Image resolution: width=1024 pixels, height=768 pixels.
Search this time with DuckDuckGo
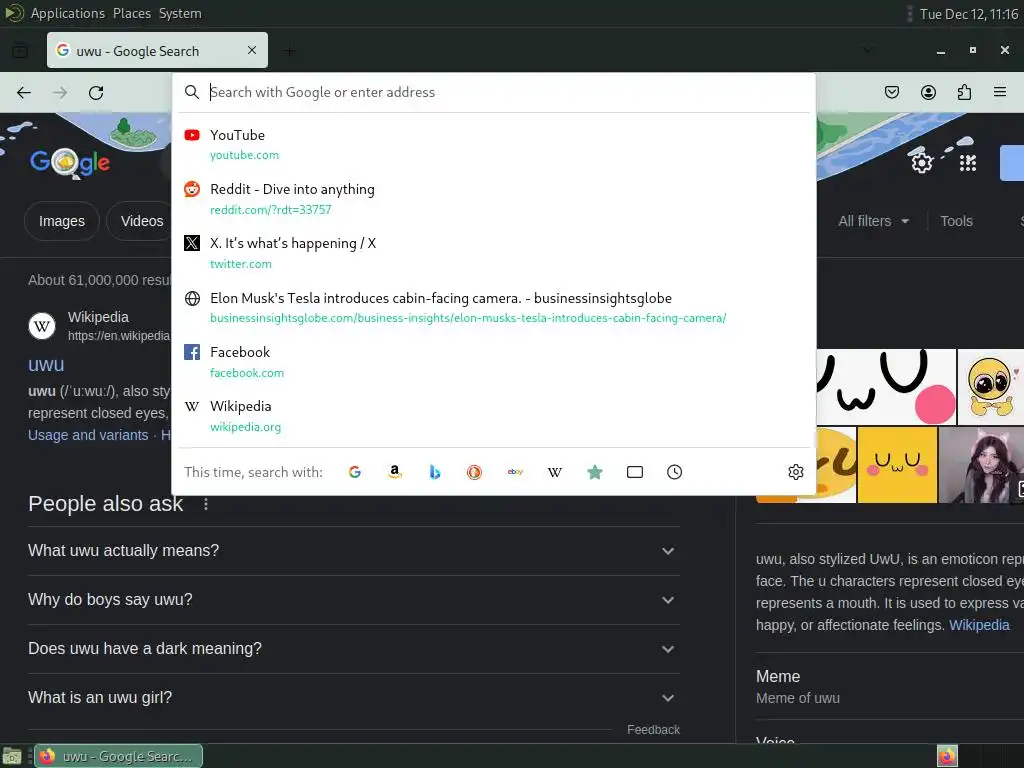point(475,472)
